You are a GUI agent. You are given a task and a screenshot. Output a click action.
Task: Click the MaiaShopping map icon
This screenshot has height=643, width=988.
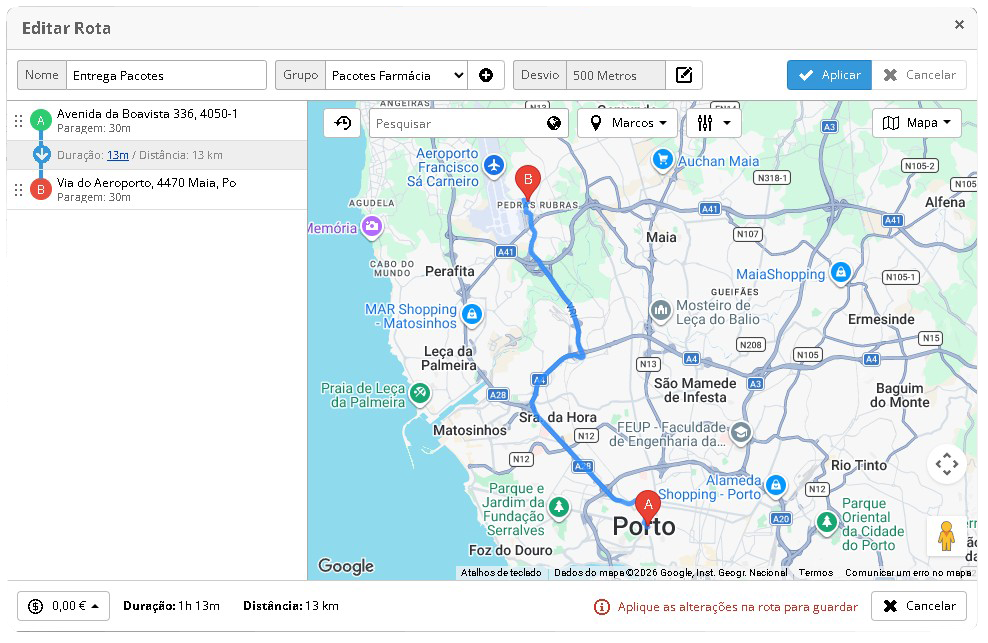841,272
